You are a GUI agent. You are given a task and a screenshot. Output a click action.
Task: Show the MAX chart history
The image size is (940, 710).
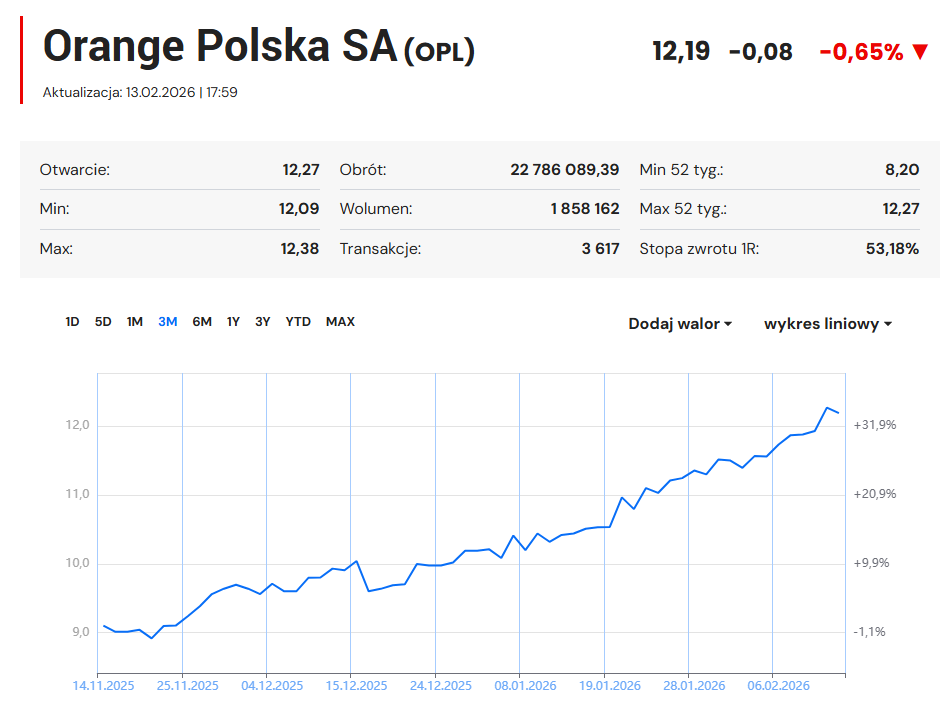(x=340, y=322)
